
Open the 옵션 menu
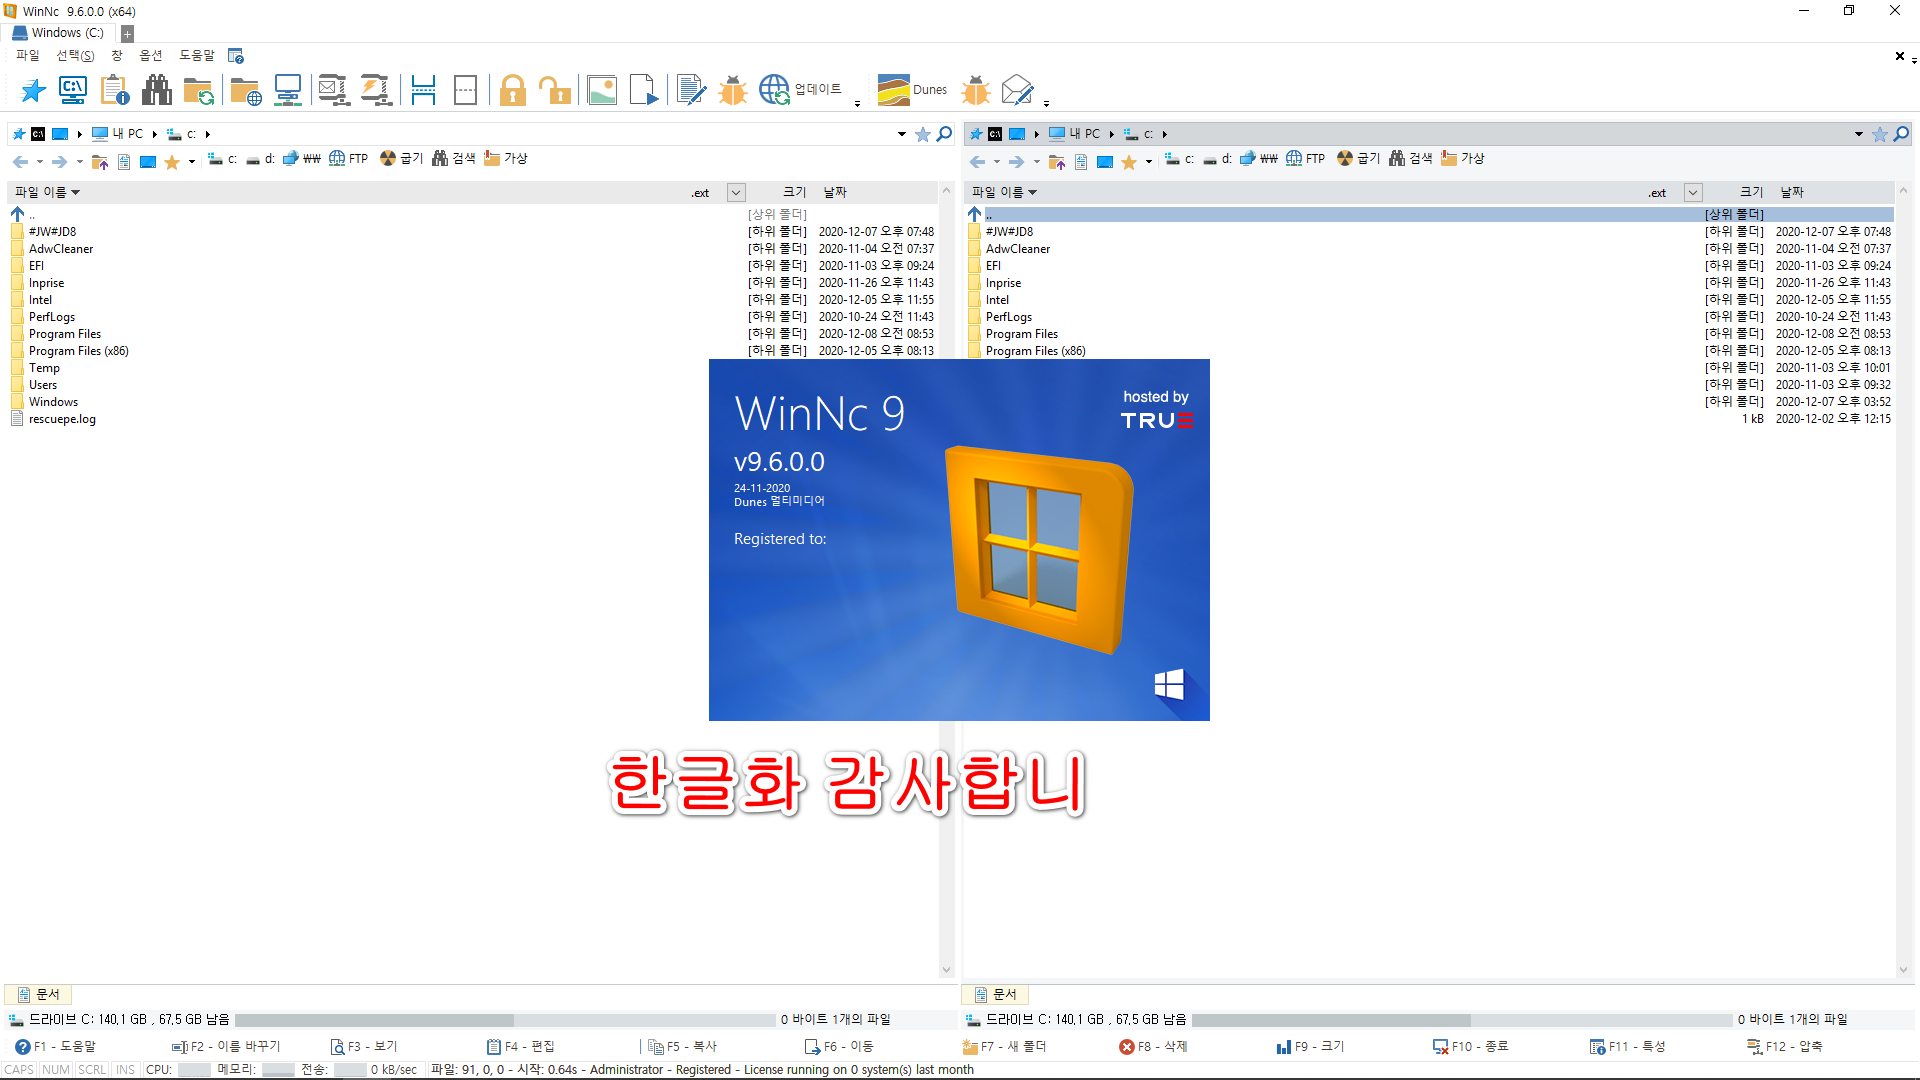click(x=151, y=56)
